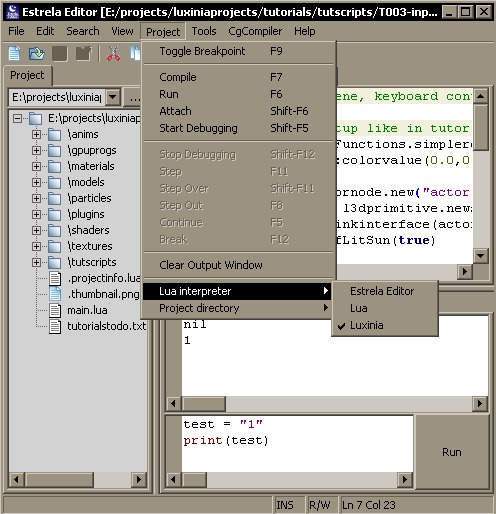Expand the \models tree node
This screenshot has width=496, height=514.
[x=36, y=182]
